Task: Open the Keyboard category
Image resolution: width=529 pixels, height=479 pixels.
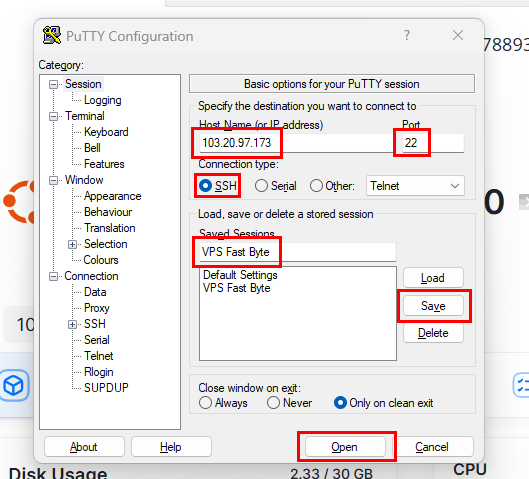Action: 106,132
